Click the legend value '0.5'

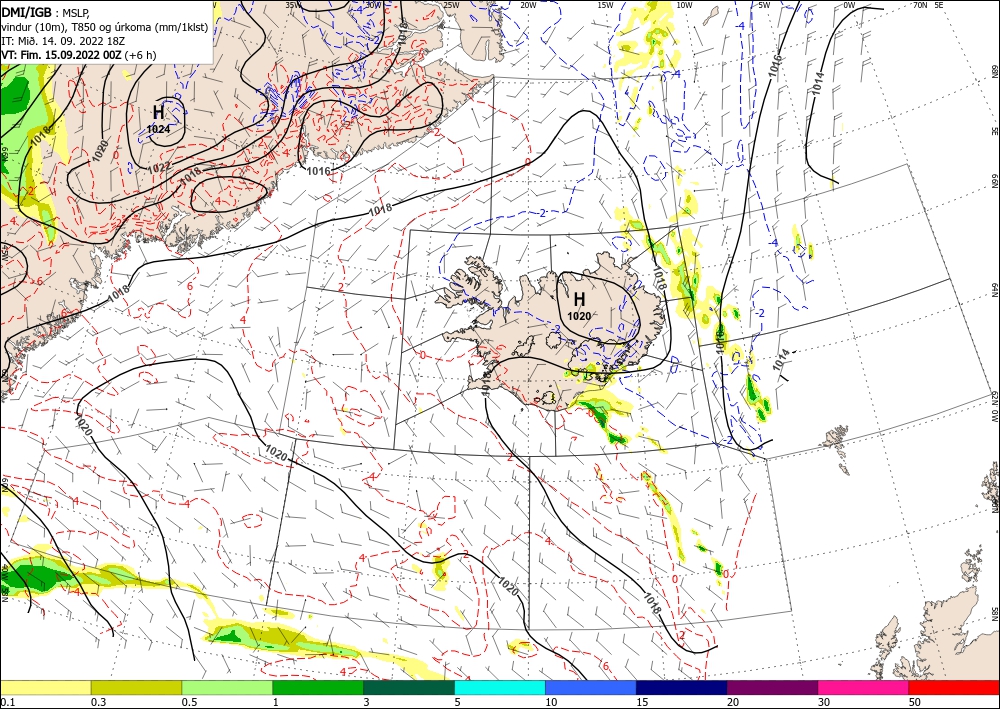tap(189, 702)
